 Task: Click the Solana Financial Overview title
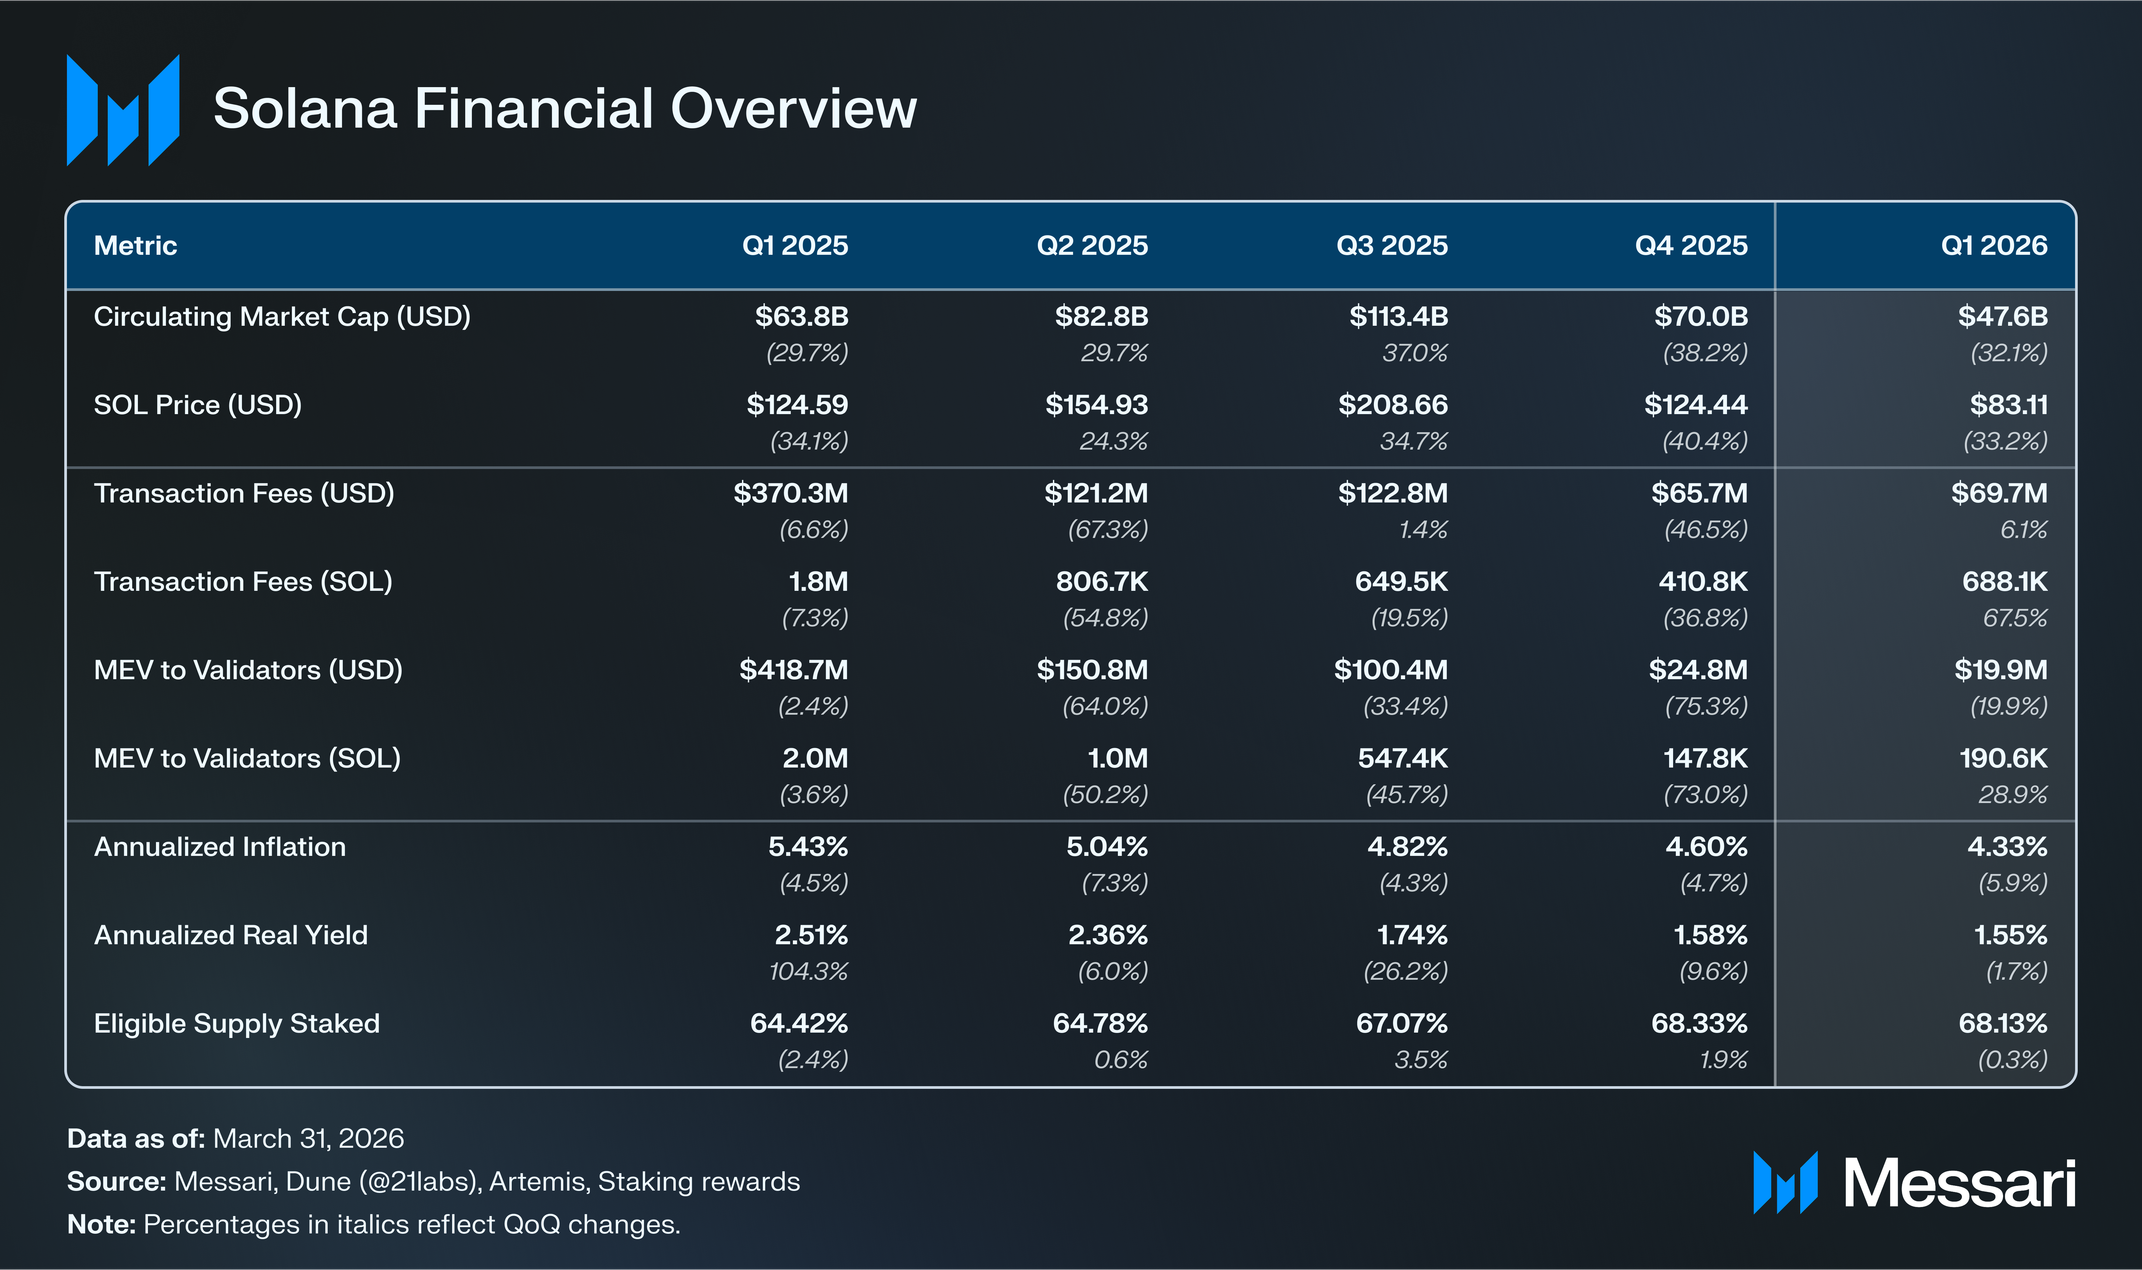click(x=565, y=108)
